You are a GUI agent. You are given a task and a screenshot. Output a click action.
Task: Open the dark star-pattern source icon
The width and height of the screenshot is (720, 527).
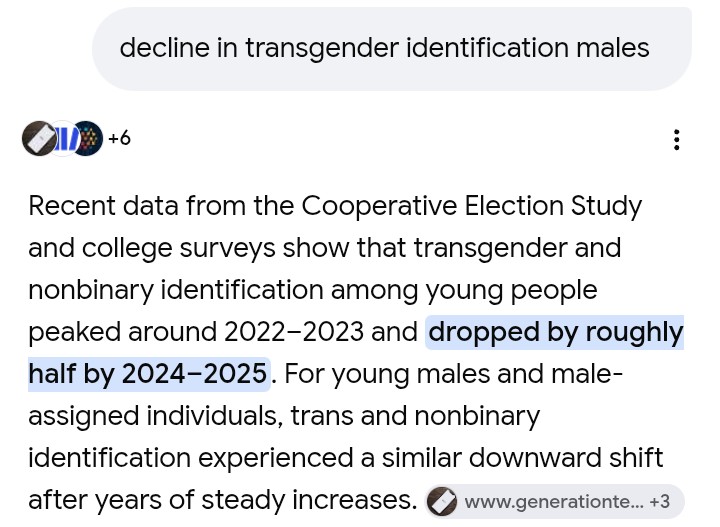tap(88, 138)
